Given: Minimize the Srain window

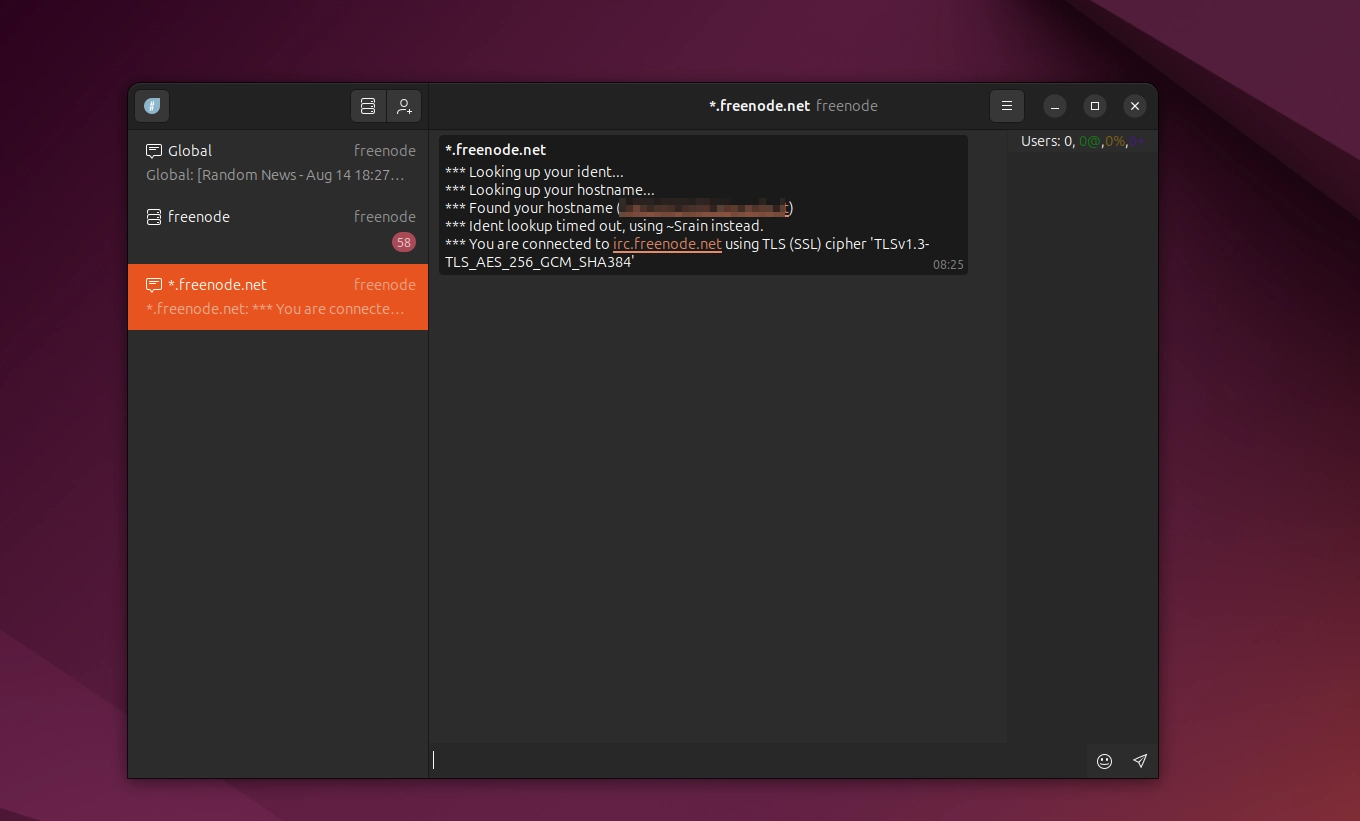Looking at the screenshot, I should click(1055, 106).
